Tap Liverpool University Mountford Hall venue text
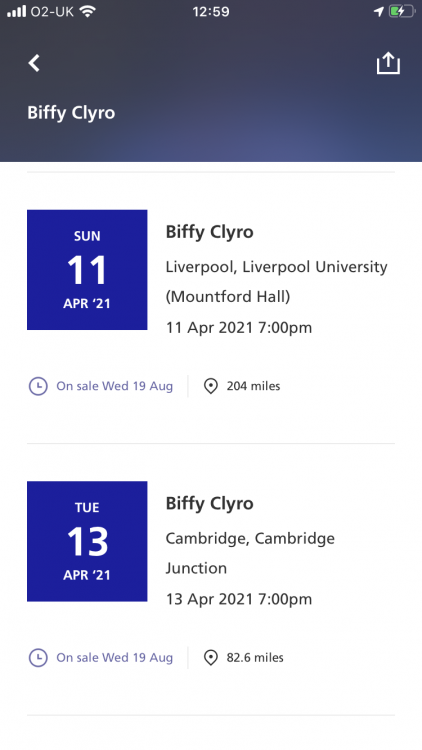 tap(277, 282)
